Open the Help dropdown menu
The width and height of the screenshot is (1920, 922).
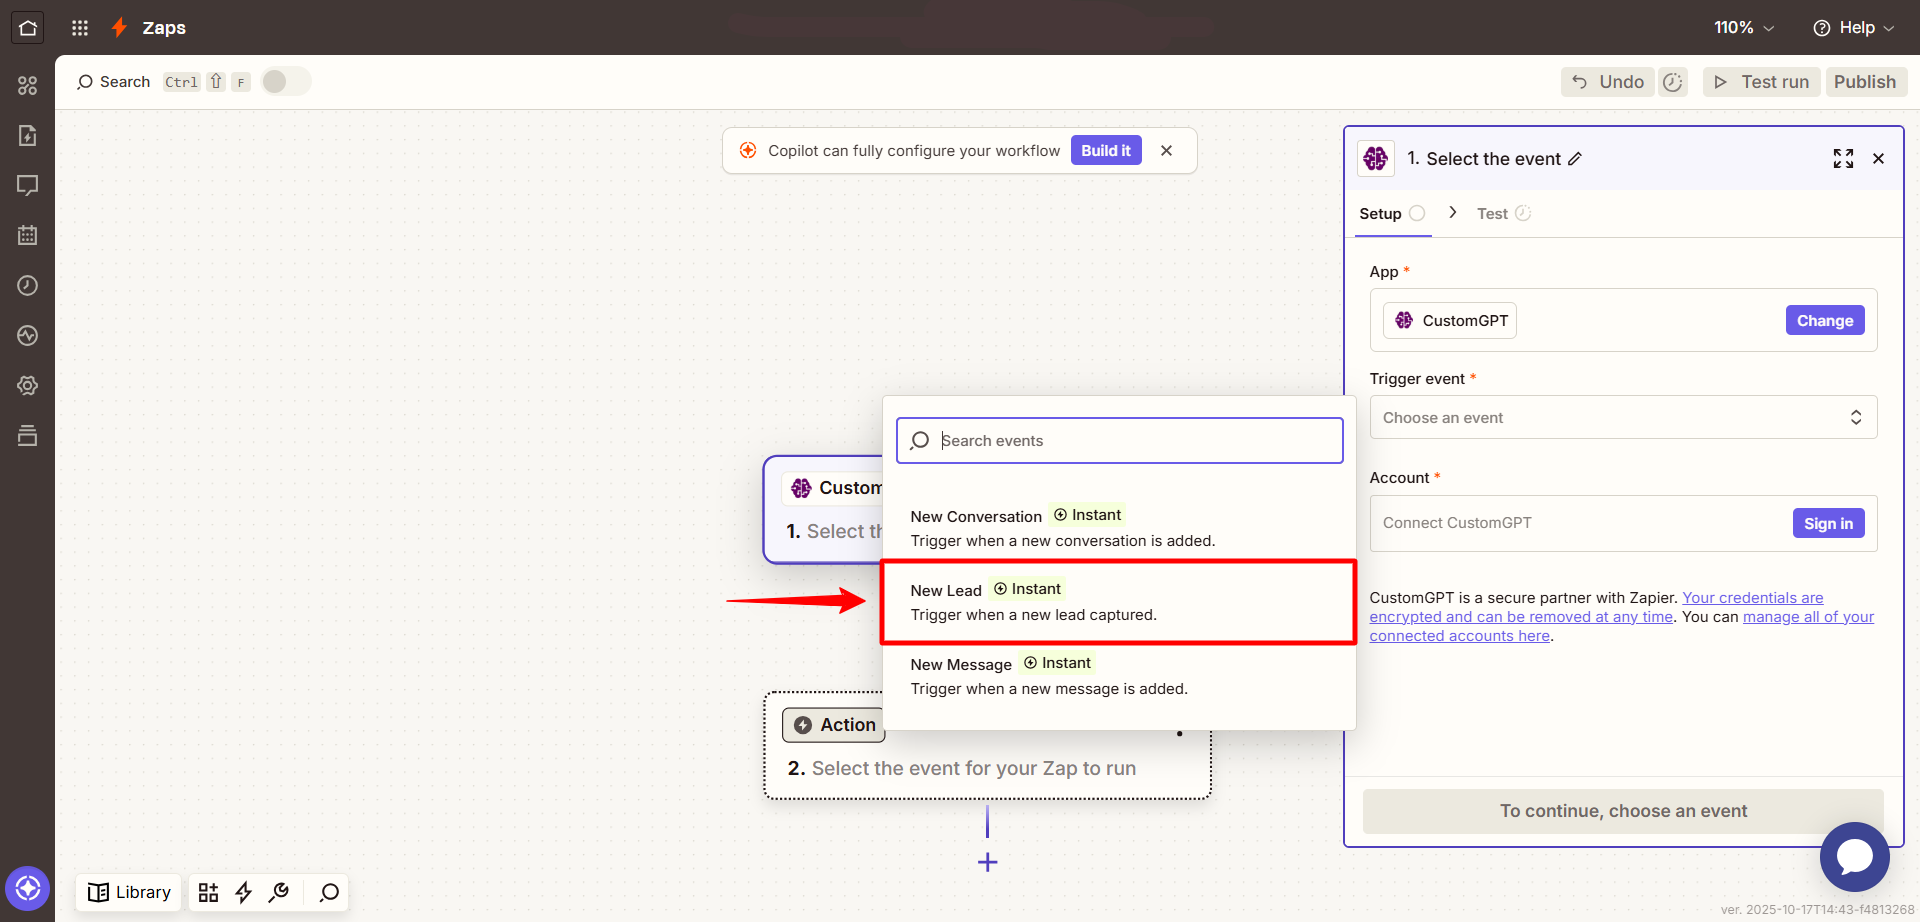pos(1853,28)
